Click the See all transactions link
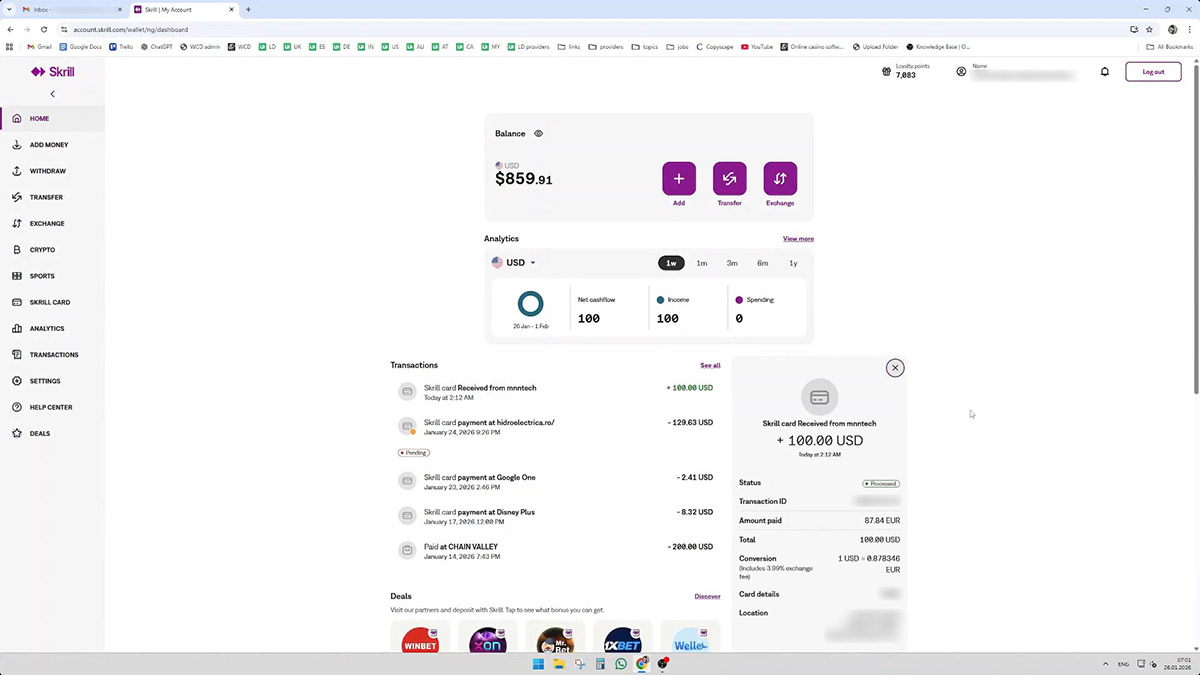 click(x=710, y=366)
